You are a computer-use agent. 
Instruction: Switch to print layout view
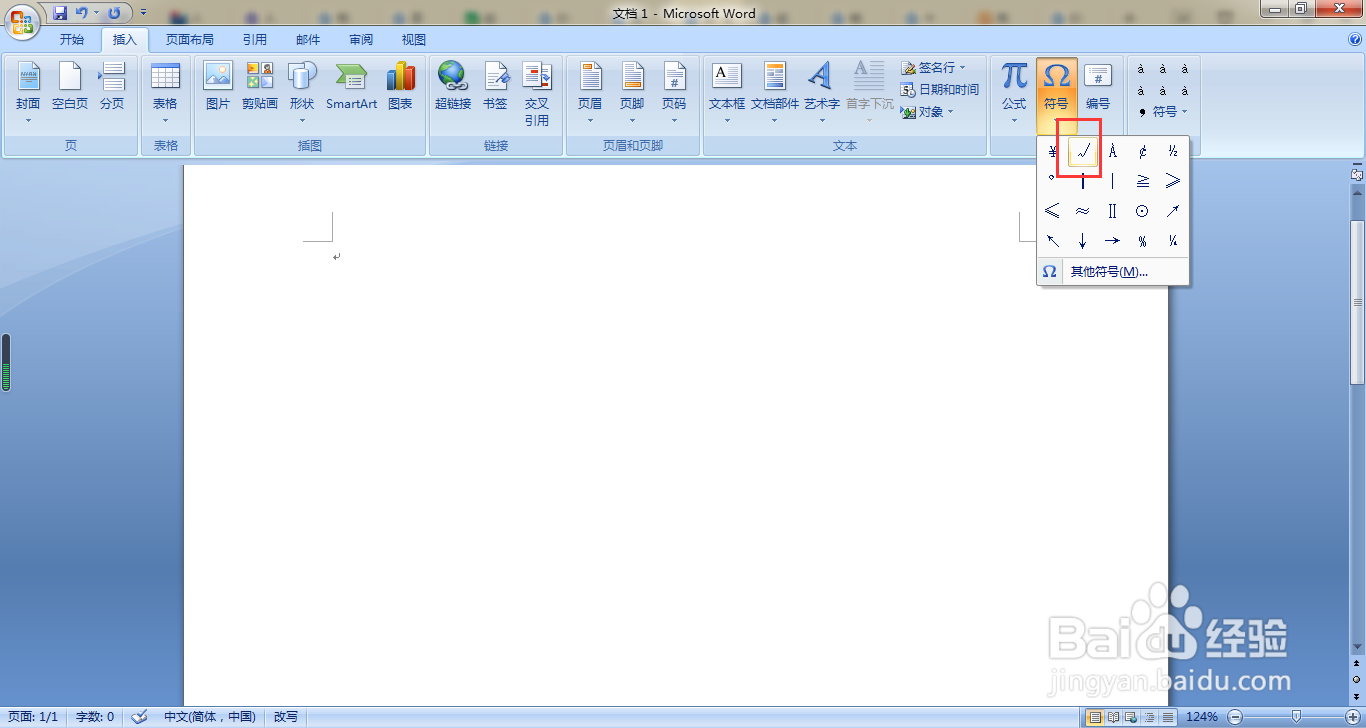click(x=1096, y=717)
